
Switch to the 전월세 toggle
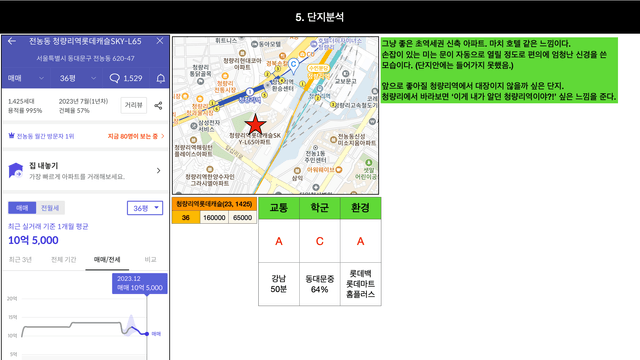pyautogui.click(x=50, y=208)
